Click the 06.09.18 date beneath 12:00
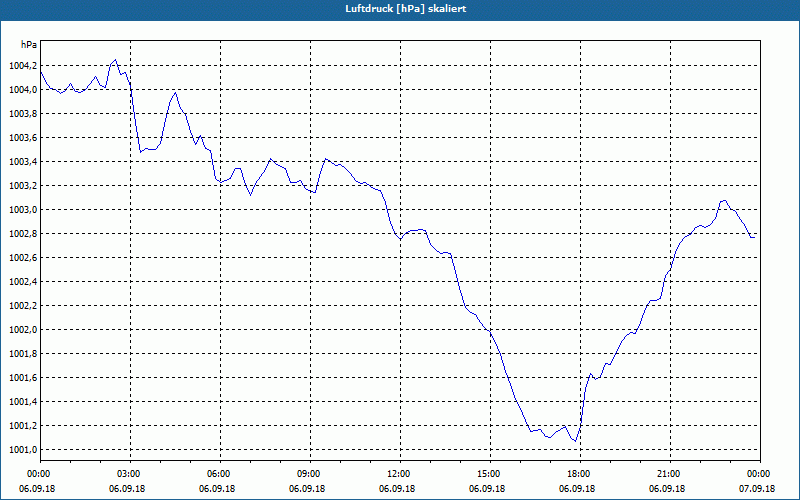800x500 pixels. click(x=397, y=488)
